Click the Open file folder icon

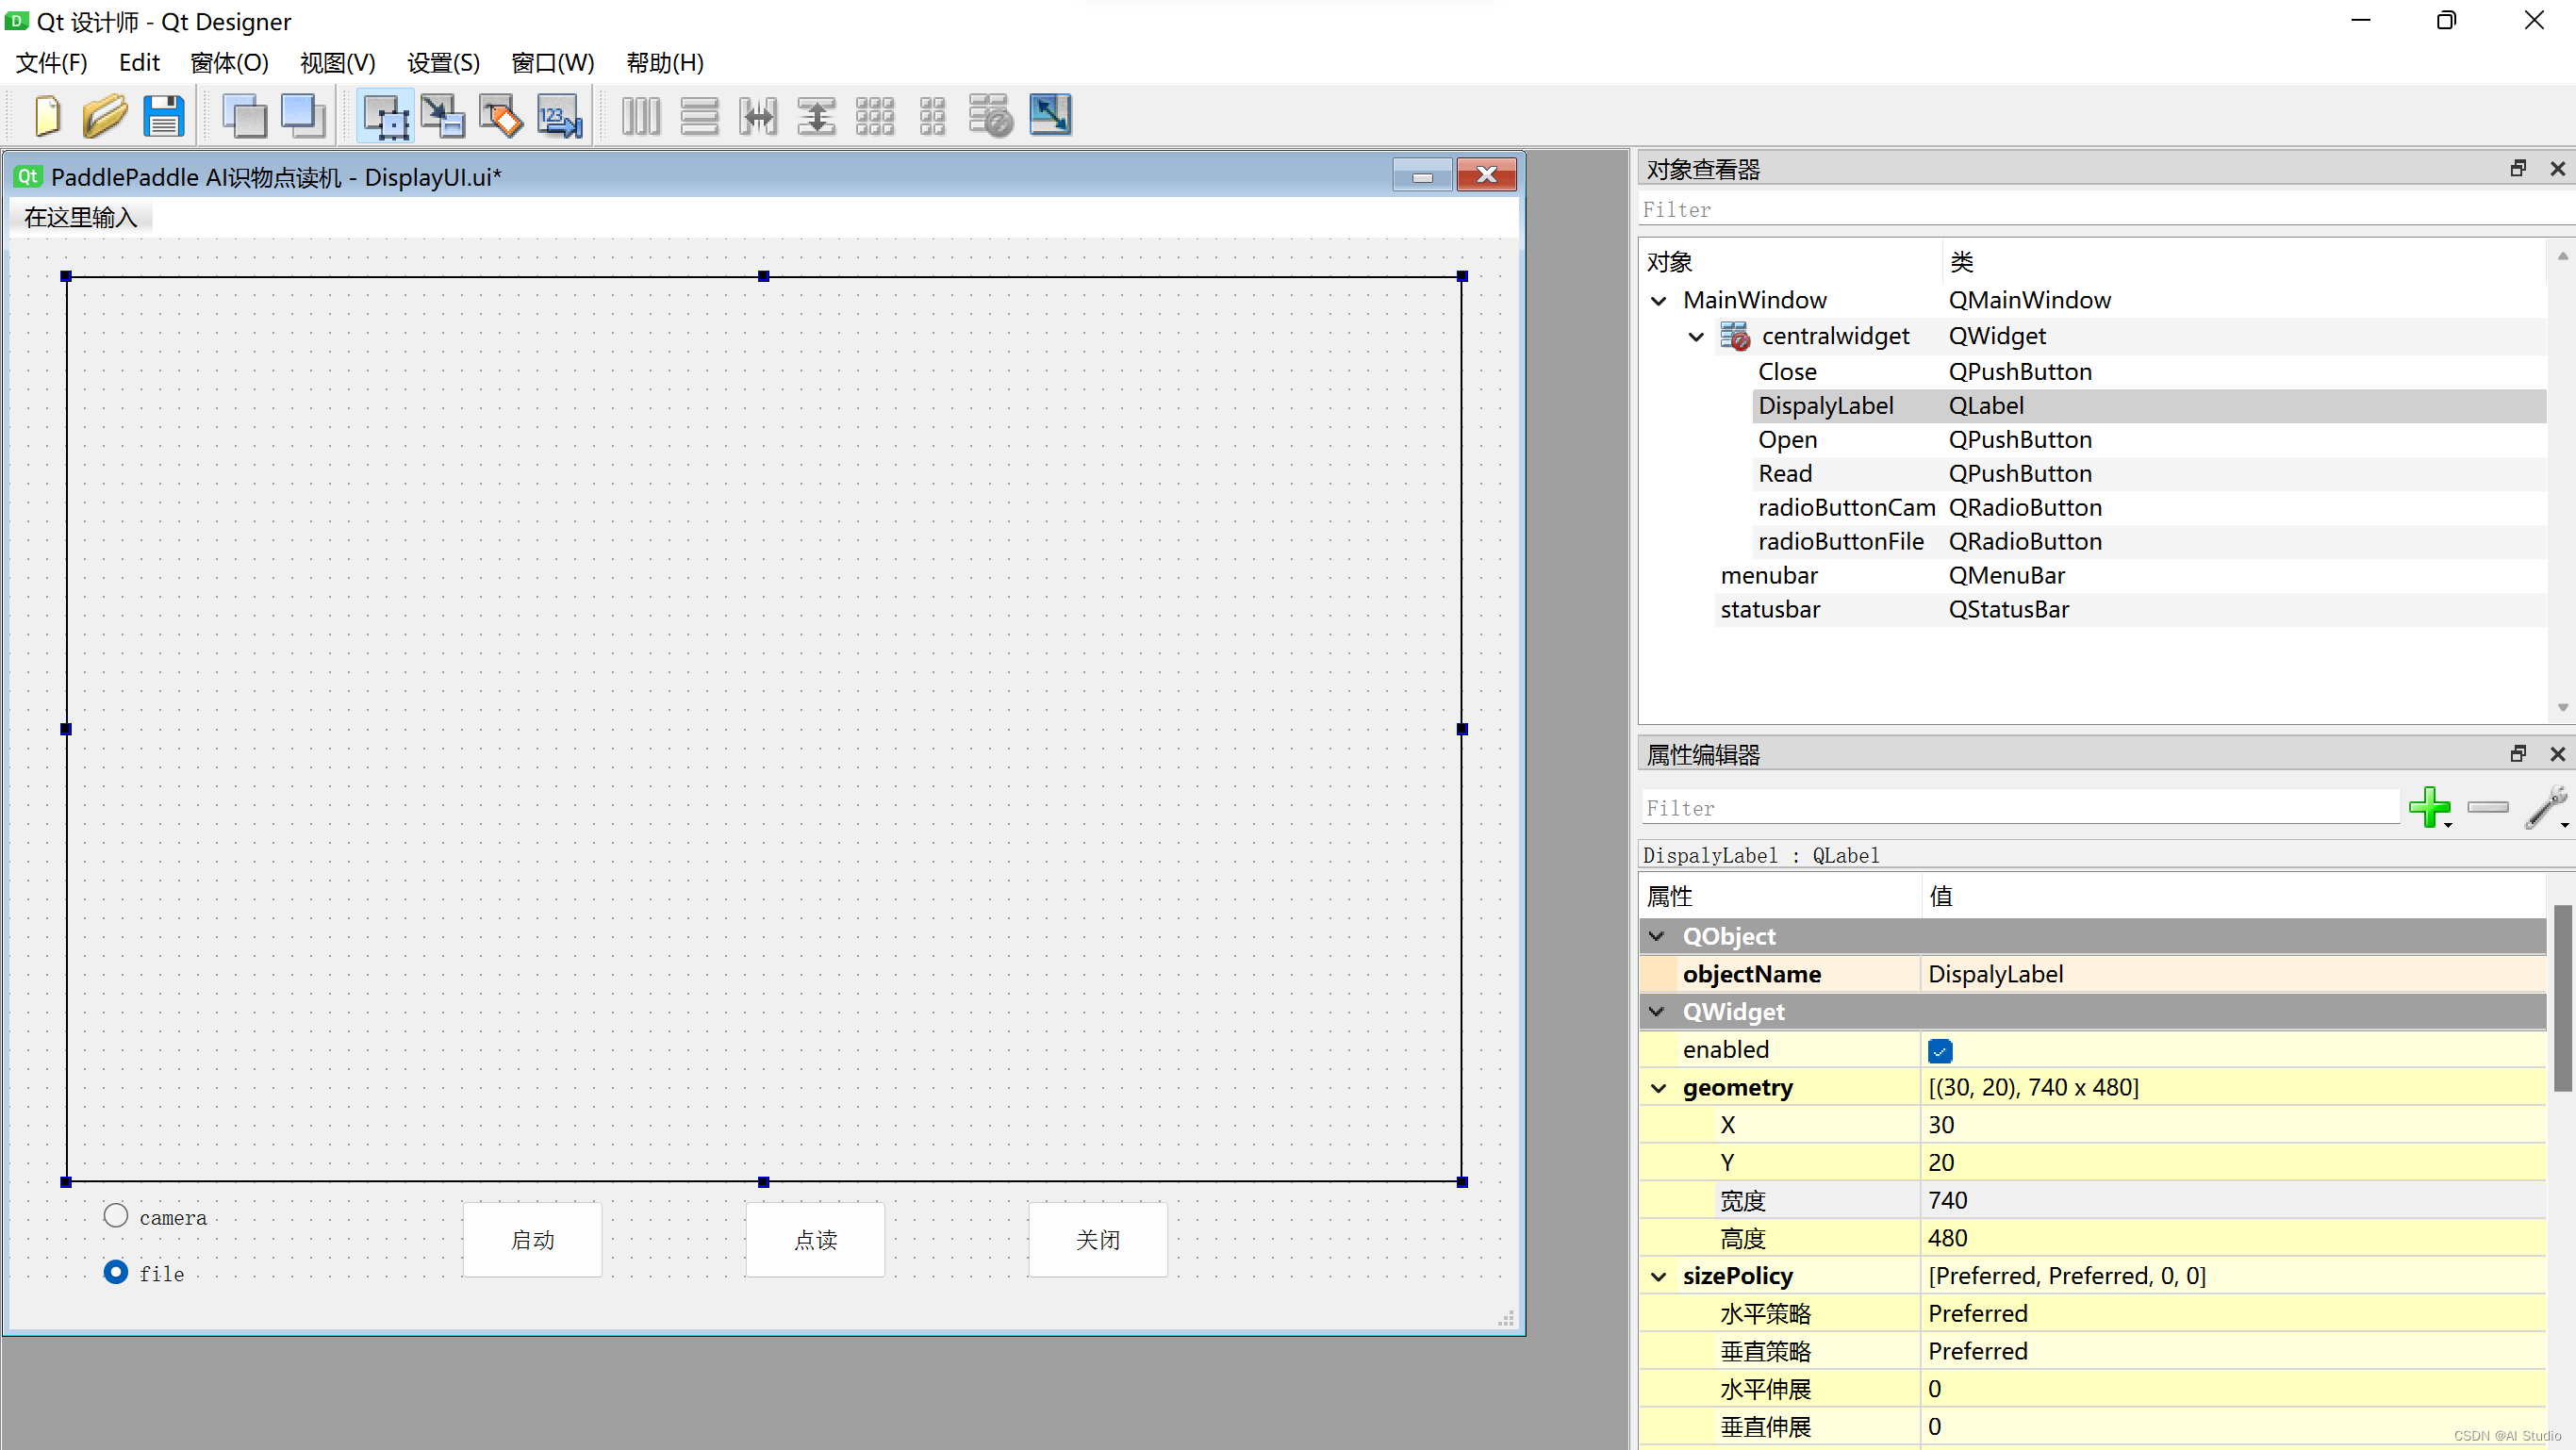click(x=105, y=116)
